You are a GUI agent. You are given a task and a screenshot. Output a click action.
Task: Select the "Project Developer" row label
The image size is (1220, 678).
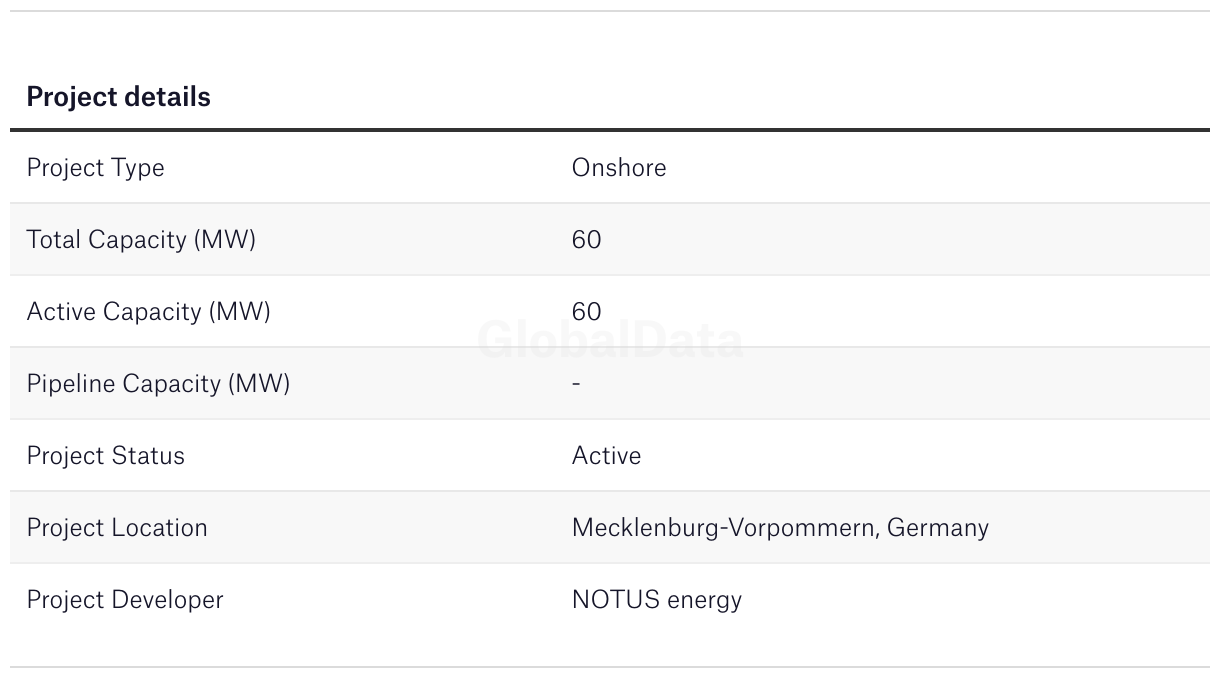pos(125,600)
